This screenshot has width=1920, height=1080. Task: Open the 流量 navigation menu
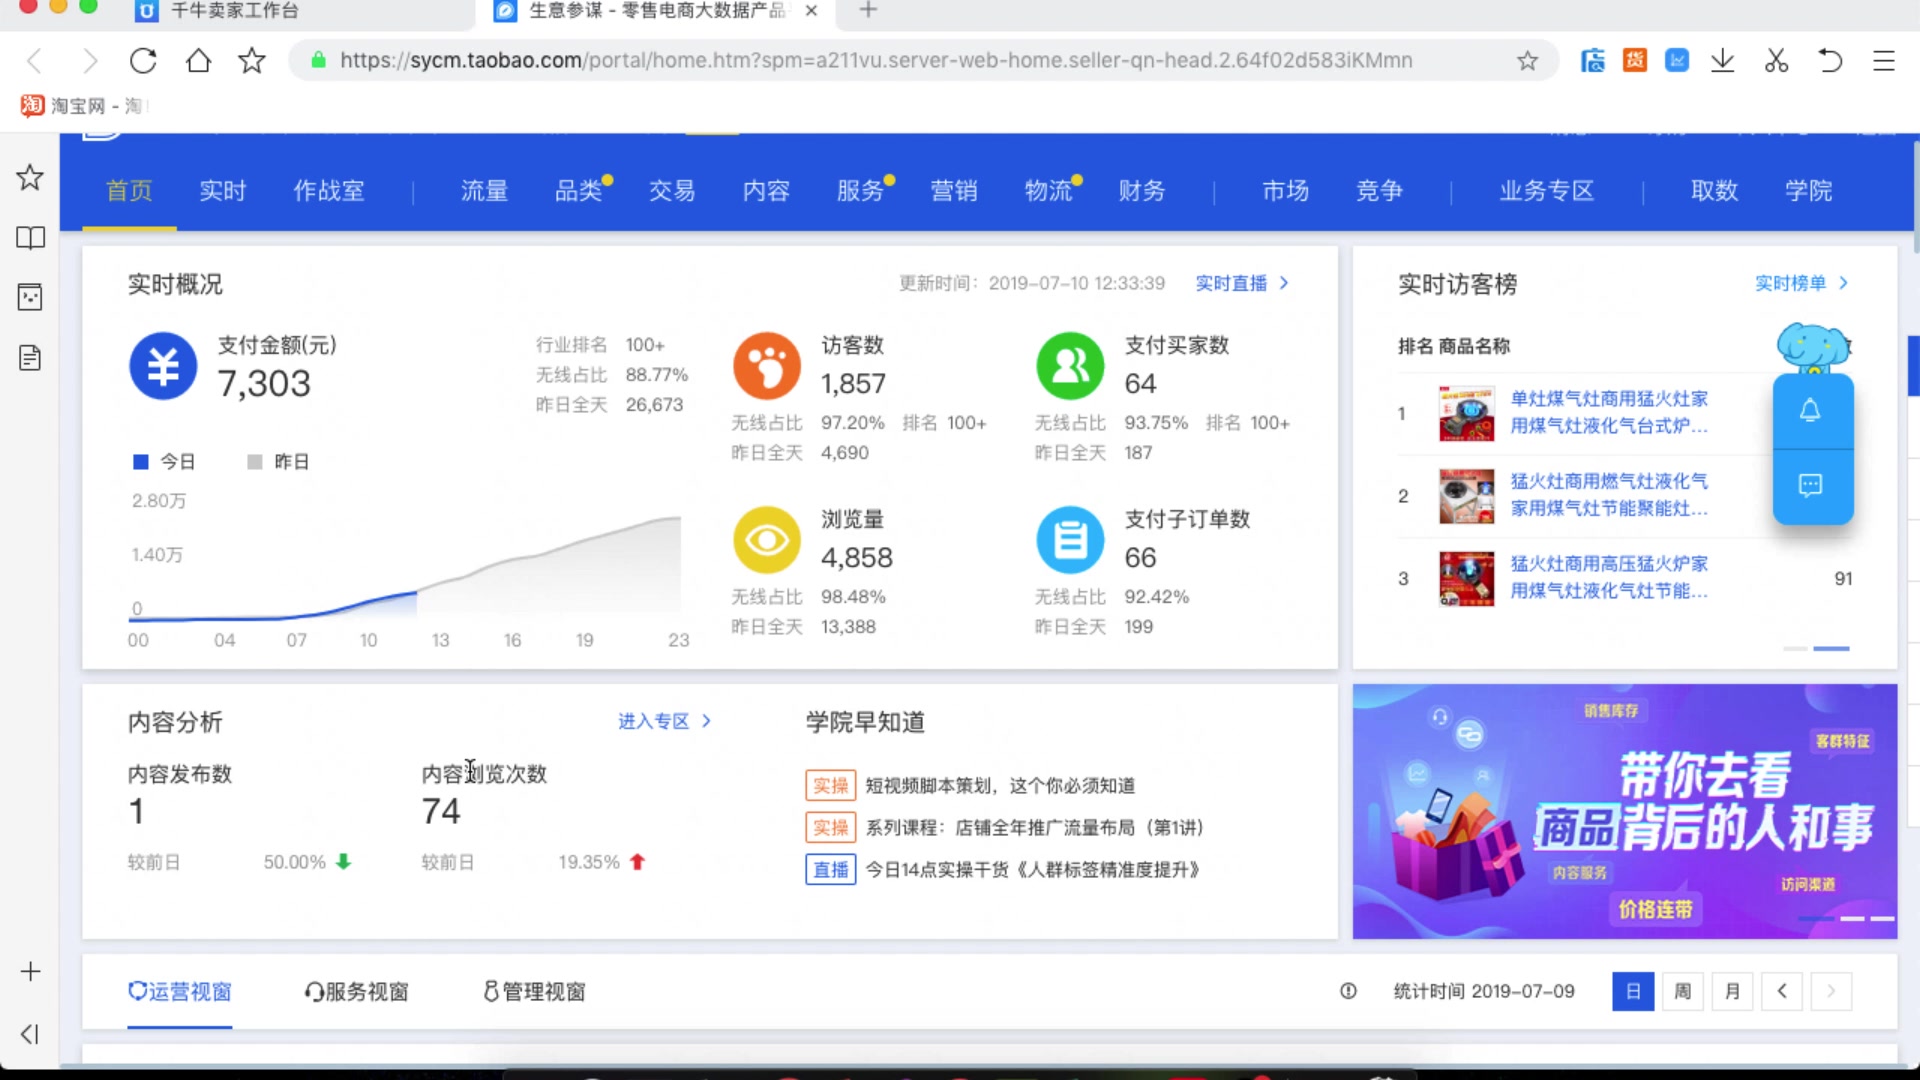click(484, 190)
